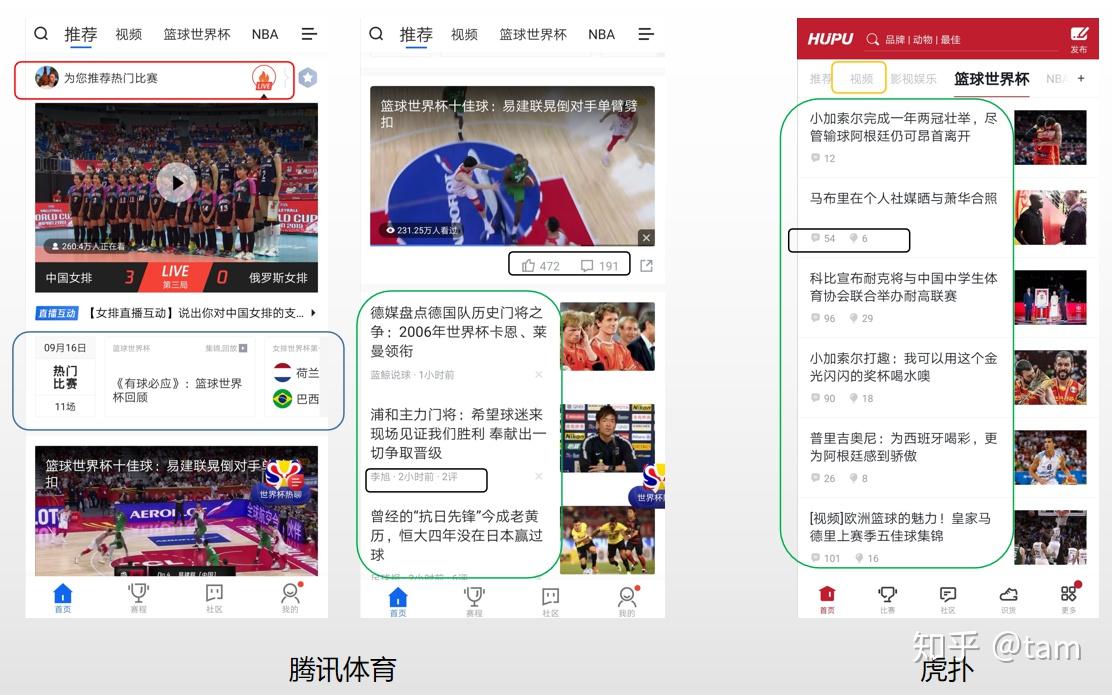Play 易建联 video on middle Tencent screen
The width and height of the screenshot is (1112, 695).
pos(512,166)
